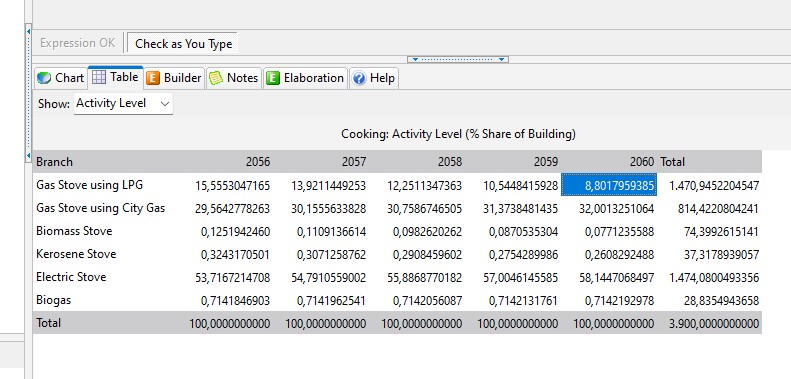Click the horizontal splitter handle with arrows

[458, 59]
